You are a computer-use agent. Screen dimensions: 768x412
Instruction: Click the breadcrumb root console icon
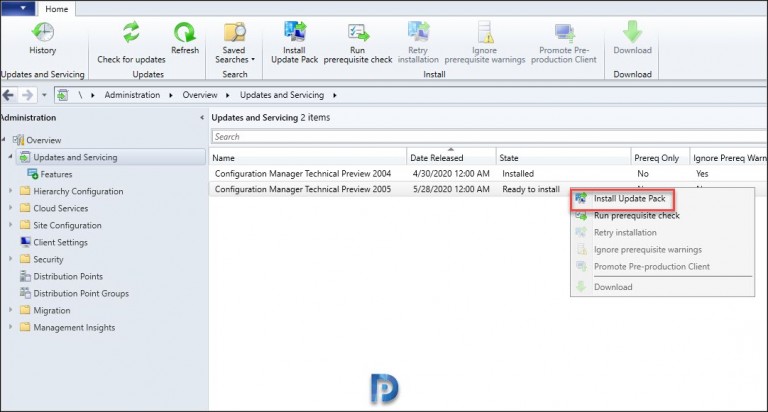coord(62,95)
